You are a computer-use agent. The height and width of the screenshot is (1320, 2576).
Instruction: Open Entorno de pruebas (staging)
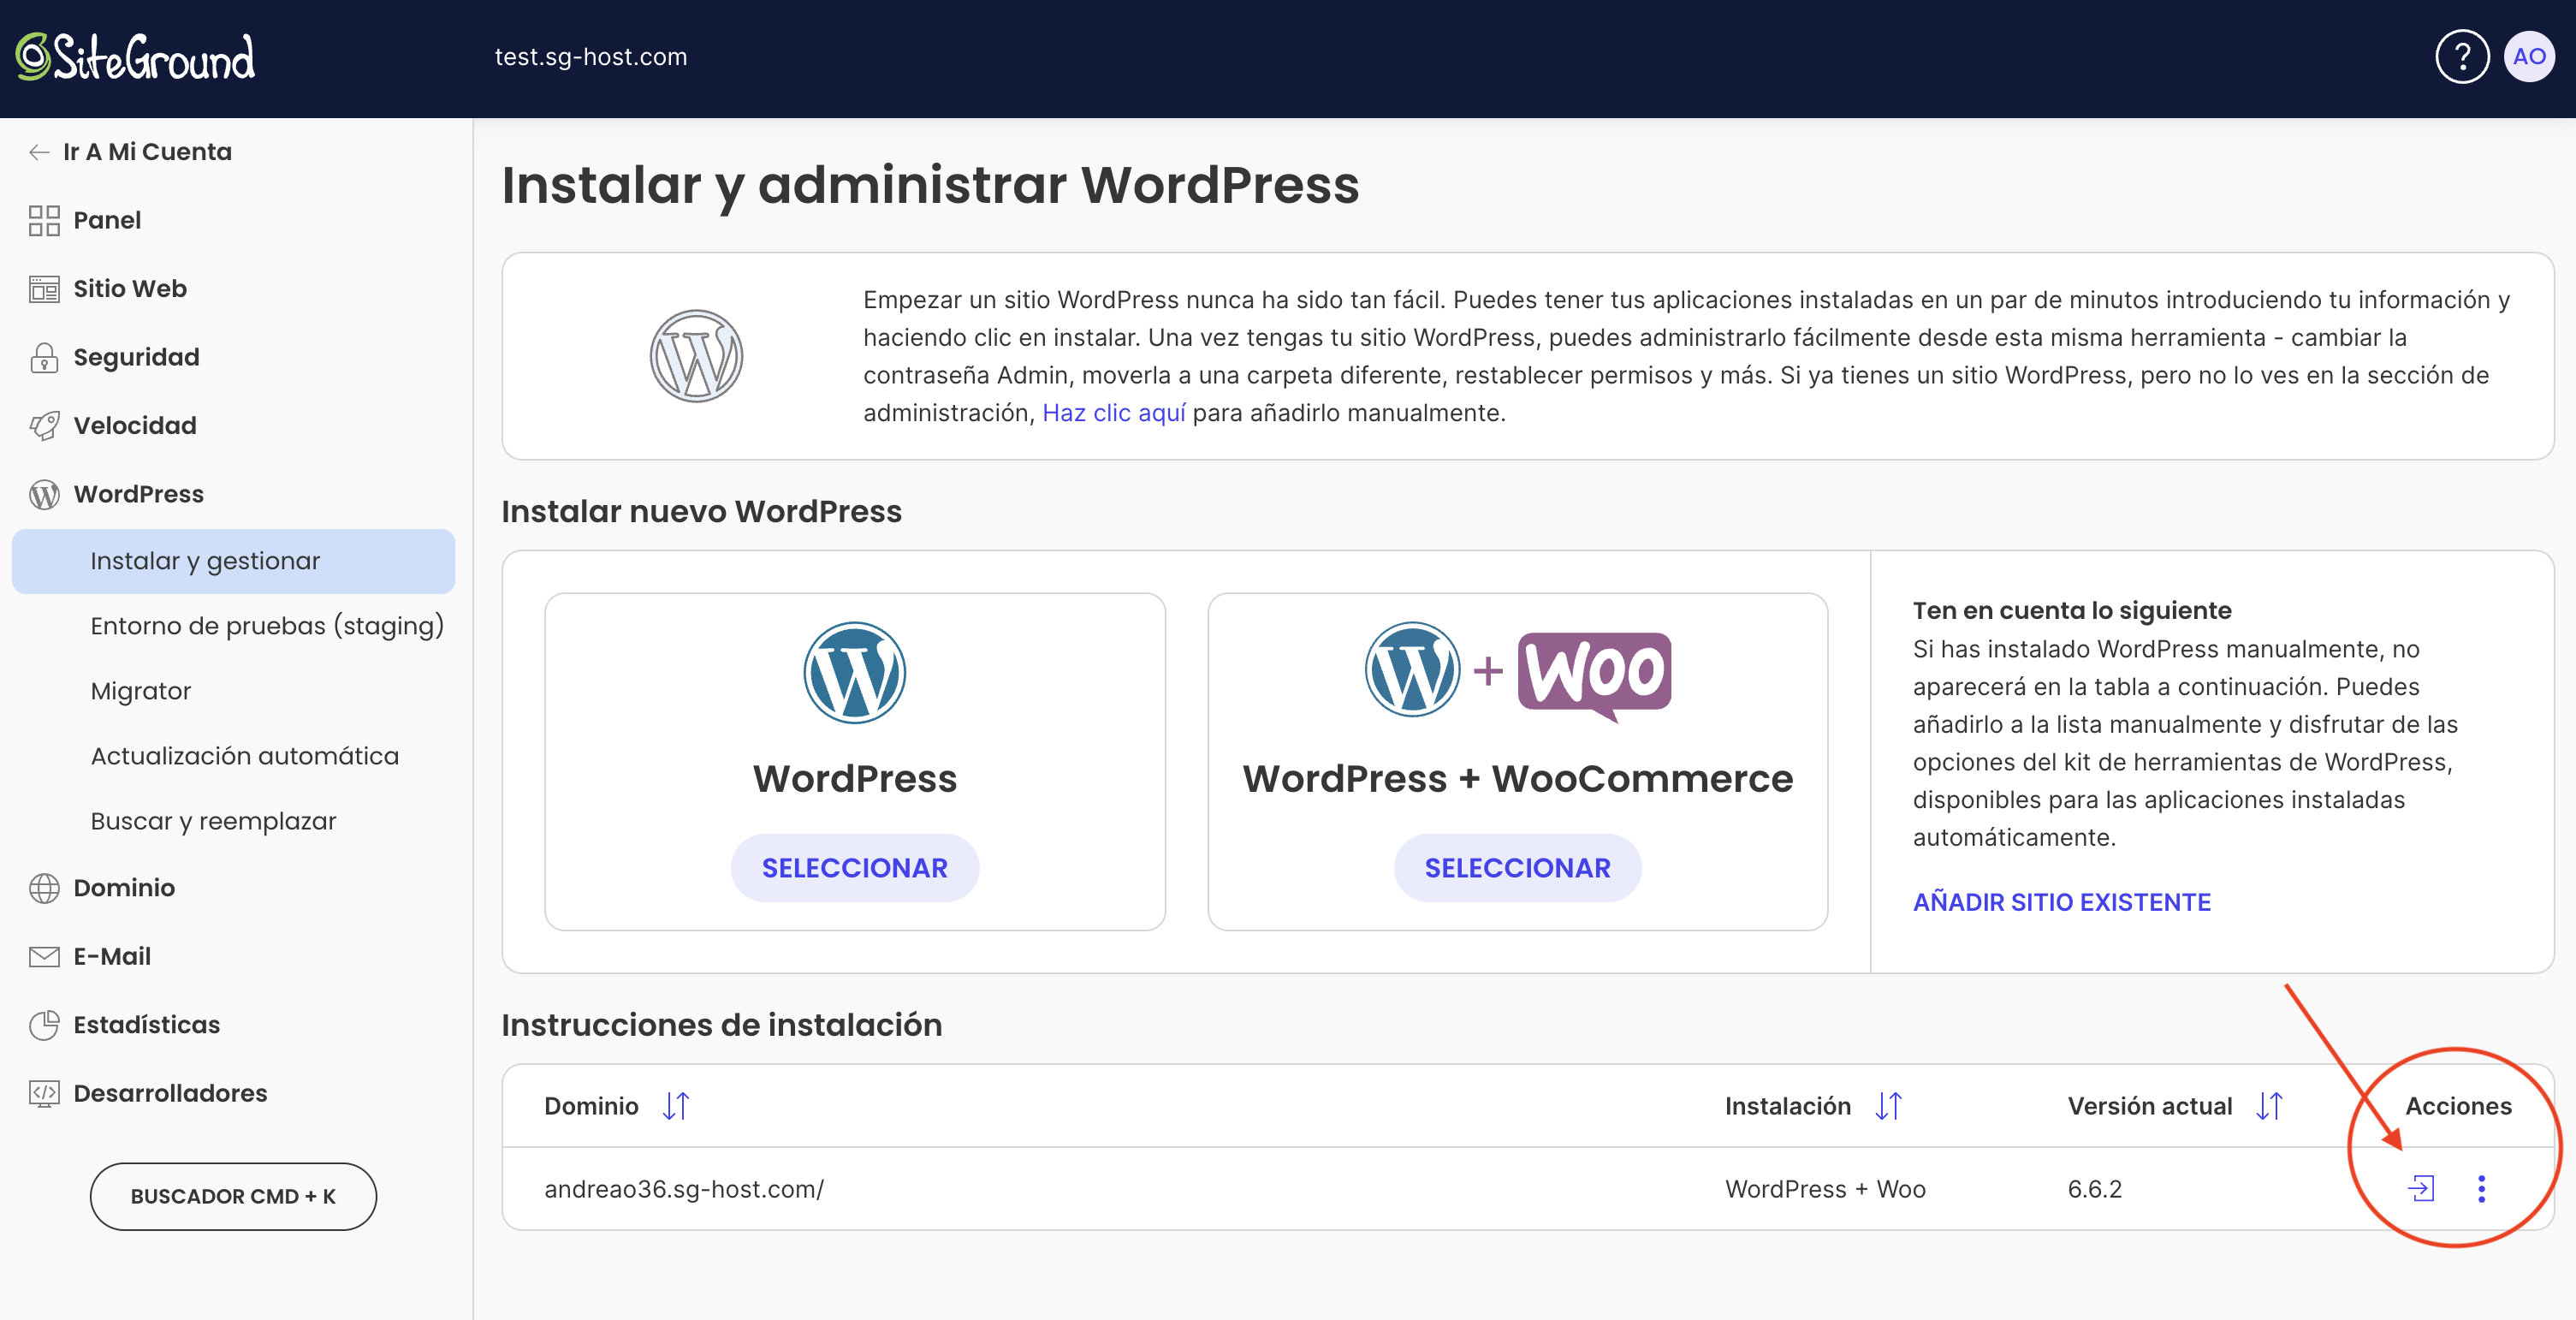tap(267, 626)
